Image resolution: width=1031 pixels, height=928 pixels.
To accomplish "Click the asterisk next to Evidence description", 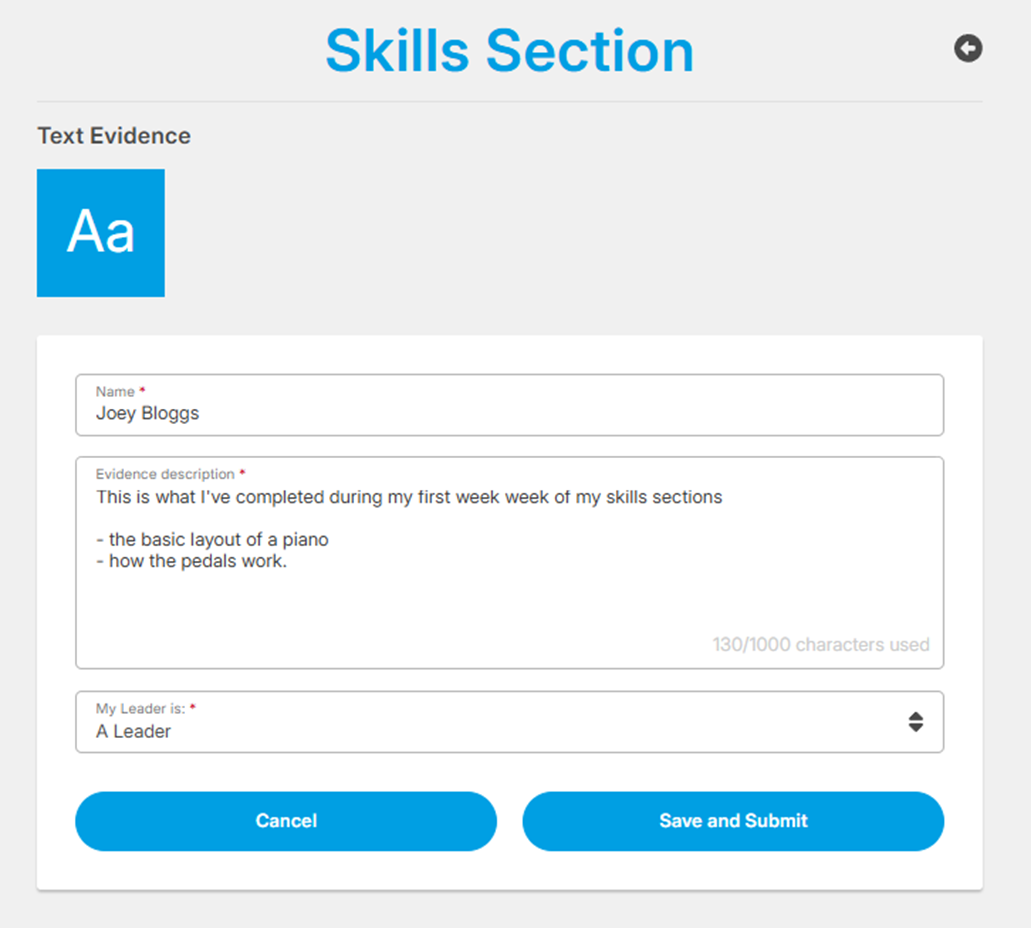I will click(x=240, y=471).
